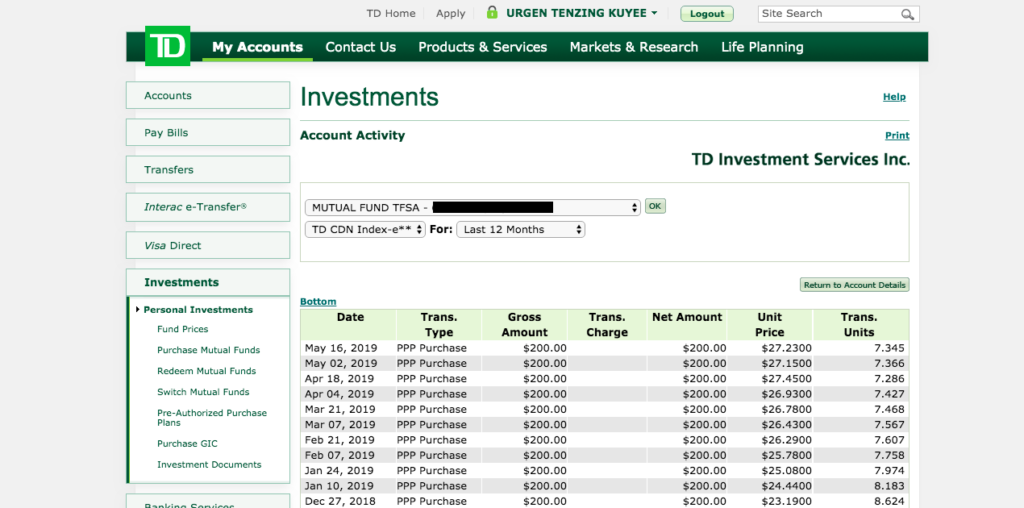Screen dimensions: 1024x508
Task: Open Investment Documents link
Action: [209, 464]
